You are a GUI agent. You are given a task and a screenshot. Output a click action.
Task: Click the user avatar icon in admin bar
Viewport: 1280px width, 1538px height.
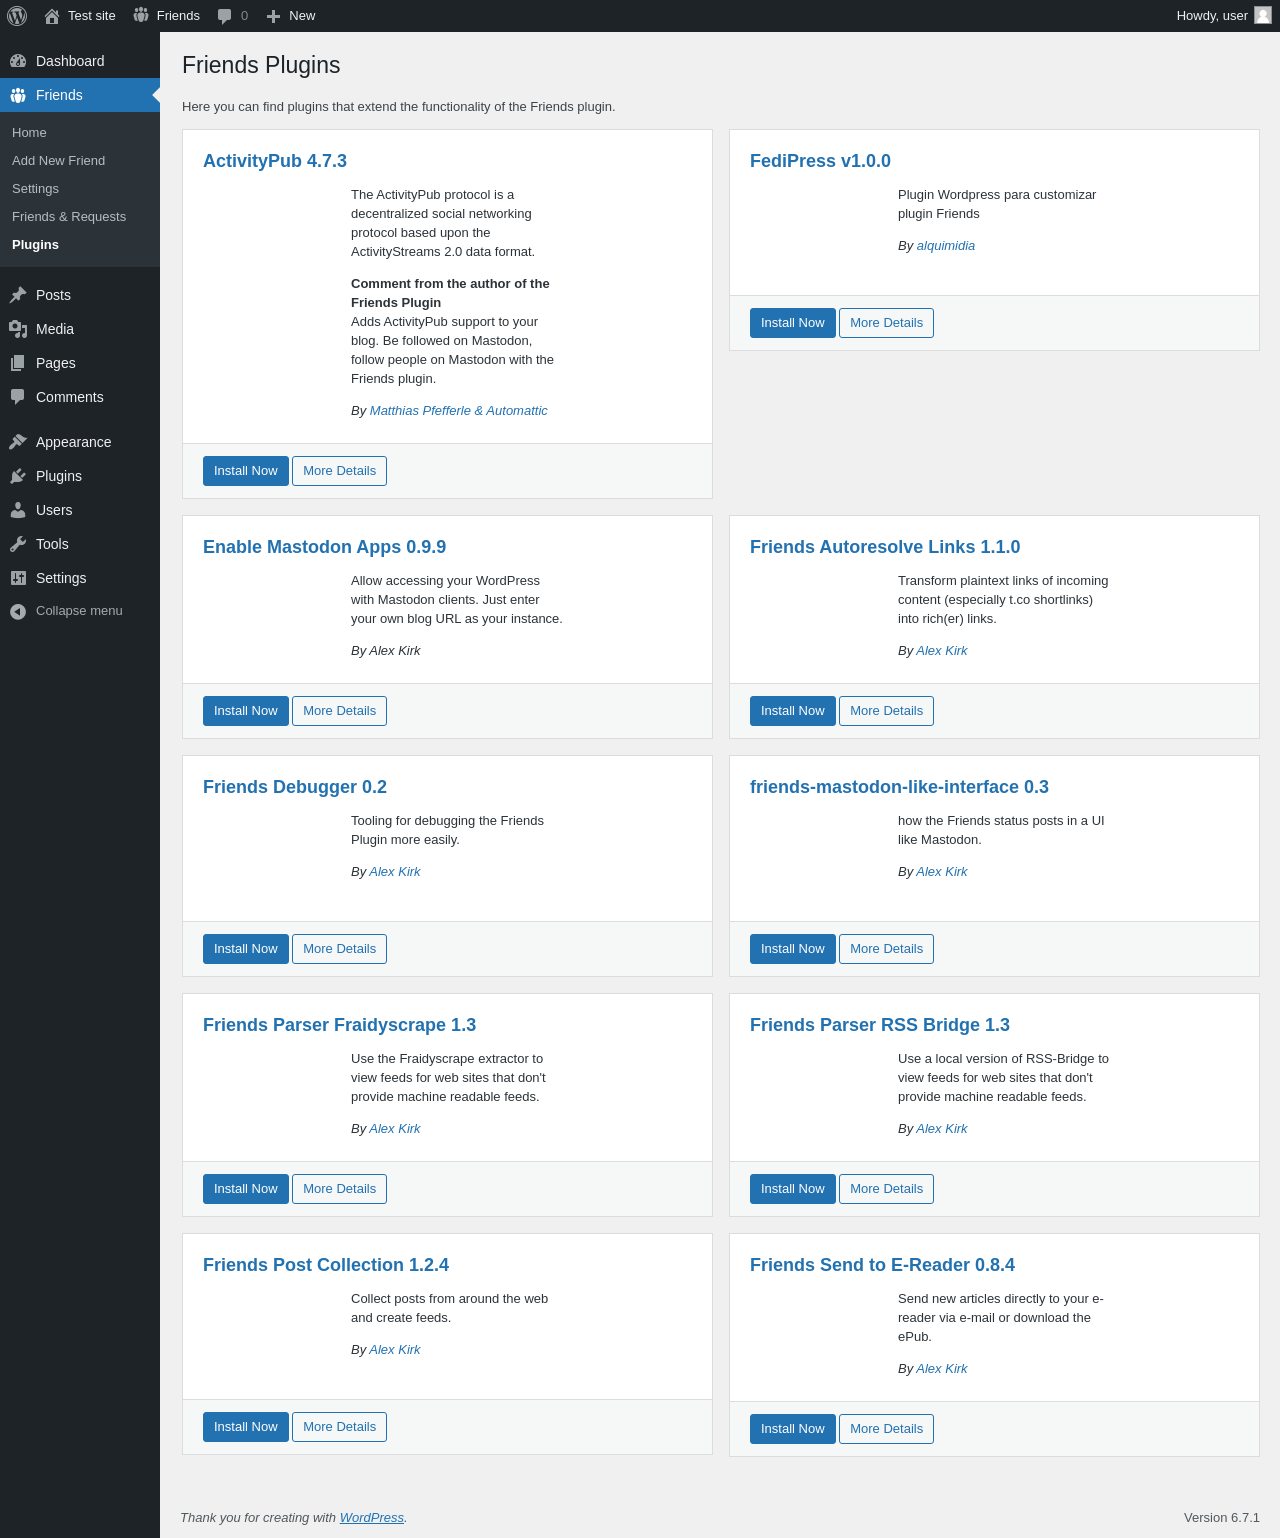(1263, 15)
